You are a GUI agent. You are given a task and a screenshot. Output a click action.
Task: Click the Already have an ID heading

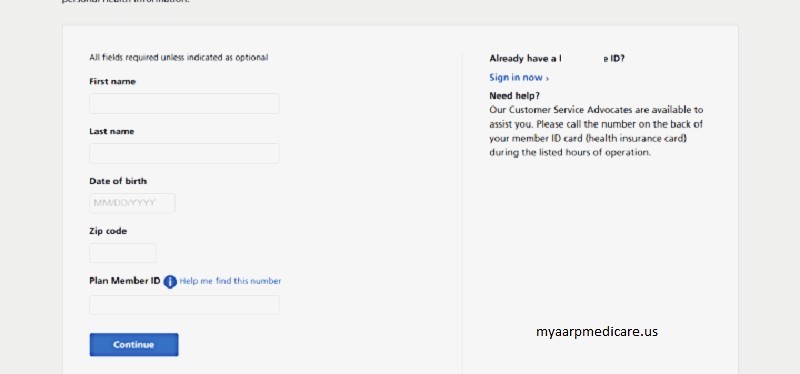click(557, 59)
